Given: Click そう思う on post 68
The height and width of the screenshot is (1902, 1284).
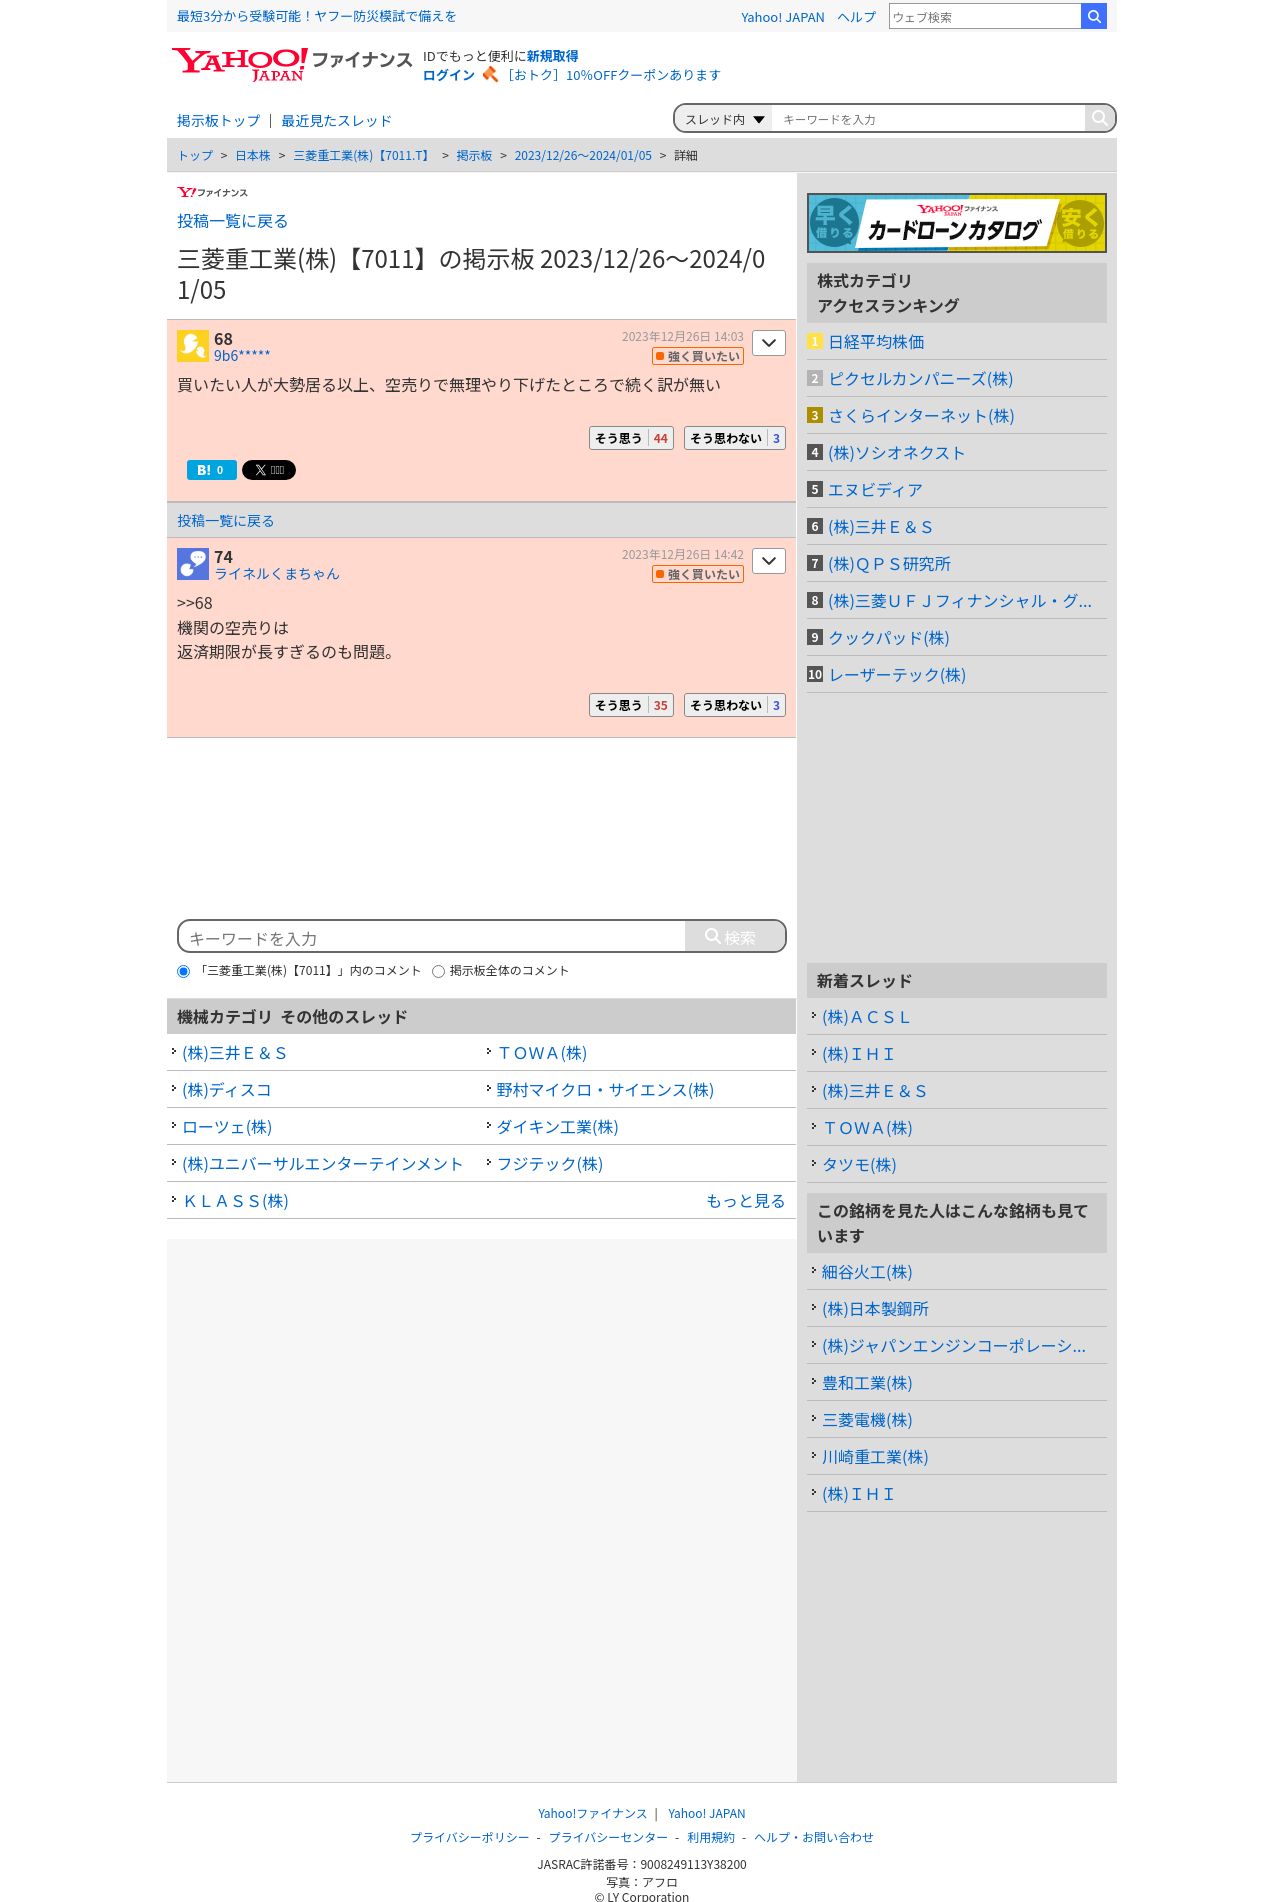Looking at the screenshot, I should (x=631, y=438).
